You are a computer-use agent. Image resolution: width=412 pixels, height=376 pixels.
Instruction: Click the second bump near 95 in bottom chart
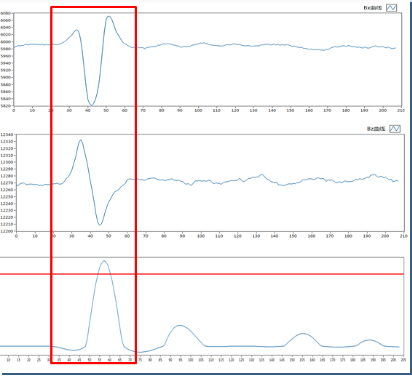point(180,326)
